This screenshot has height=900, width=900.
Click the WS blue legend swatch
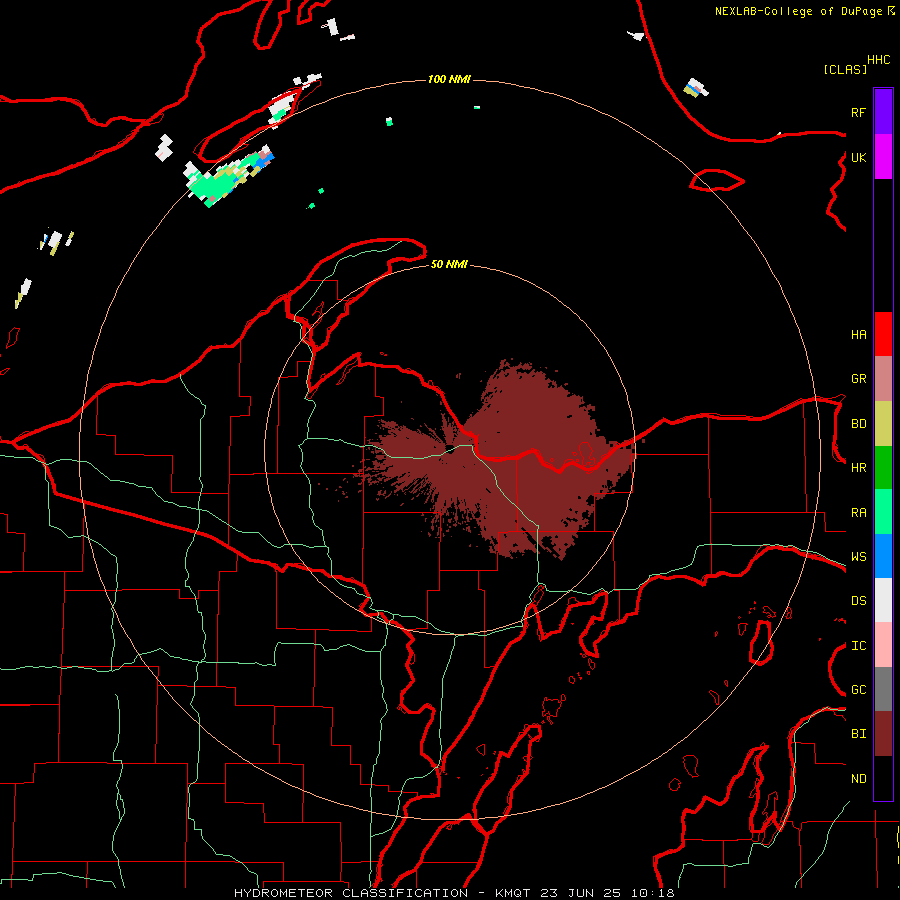click(x=883, y=556)
